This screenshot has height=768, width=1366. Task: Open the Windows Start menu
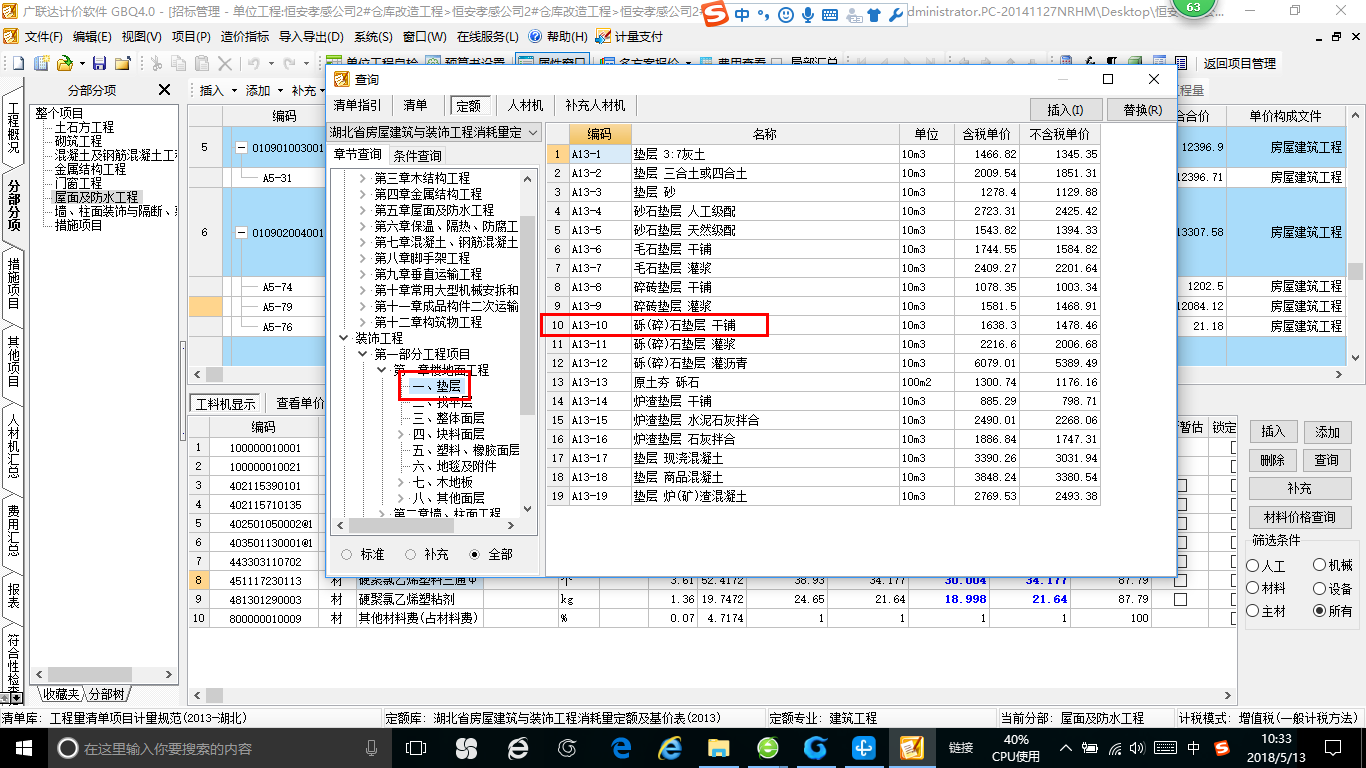click(23, 747)
